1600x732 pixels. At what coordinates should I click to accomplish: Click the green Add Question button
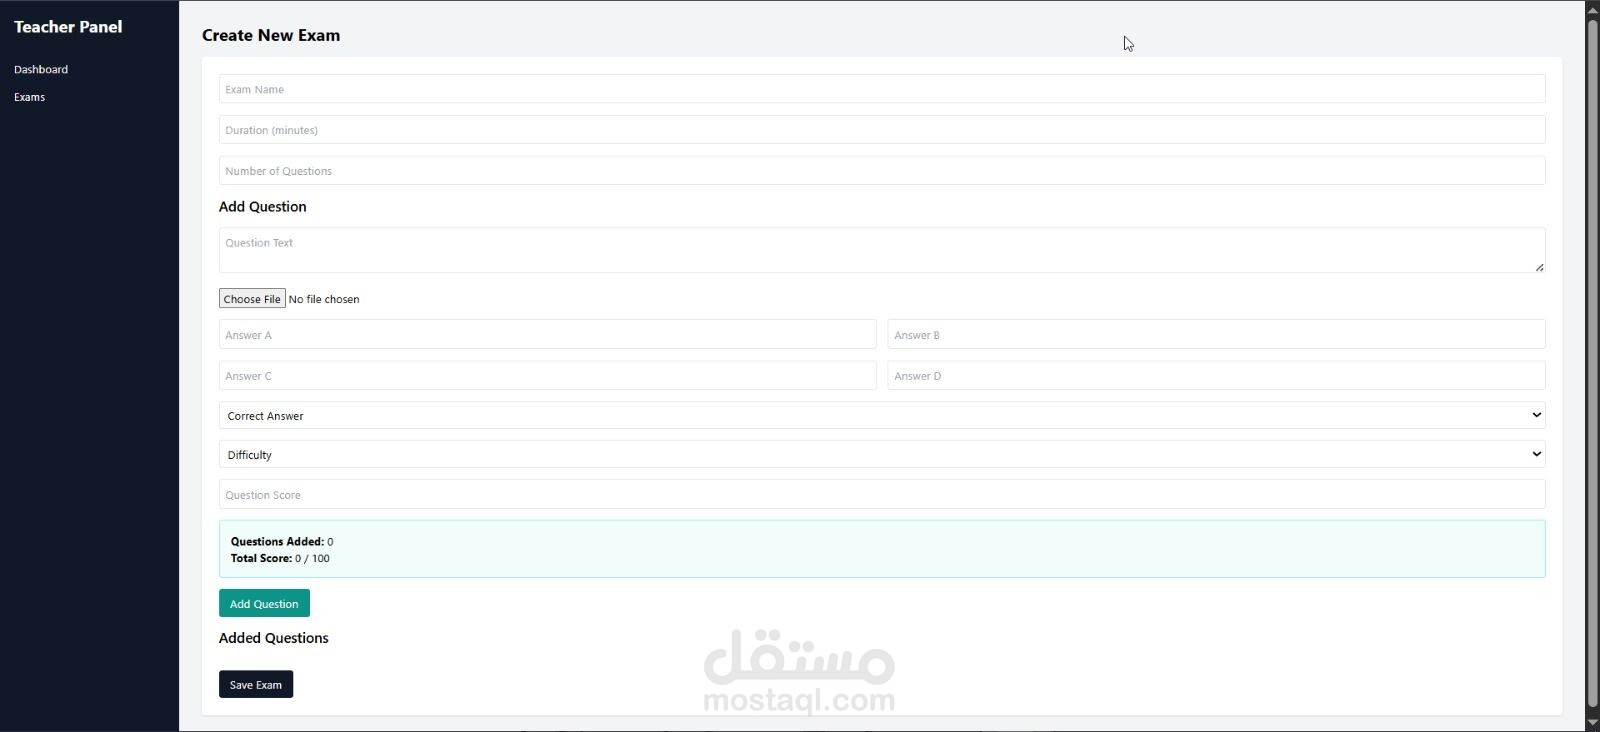[264, 603]
